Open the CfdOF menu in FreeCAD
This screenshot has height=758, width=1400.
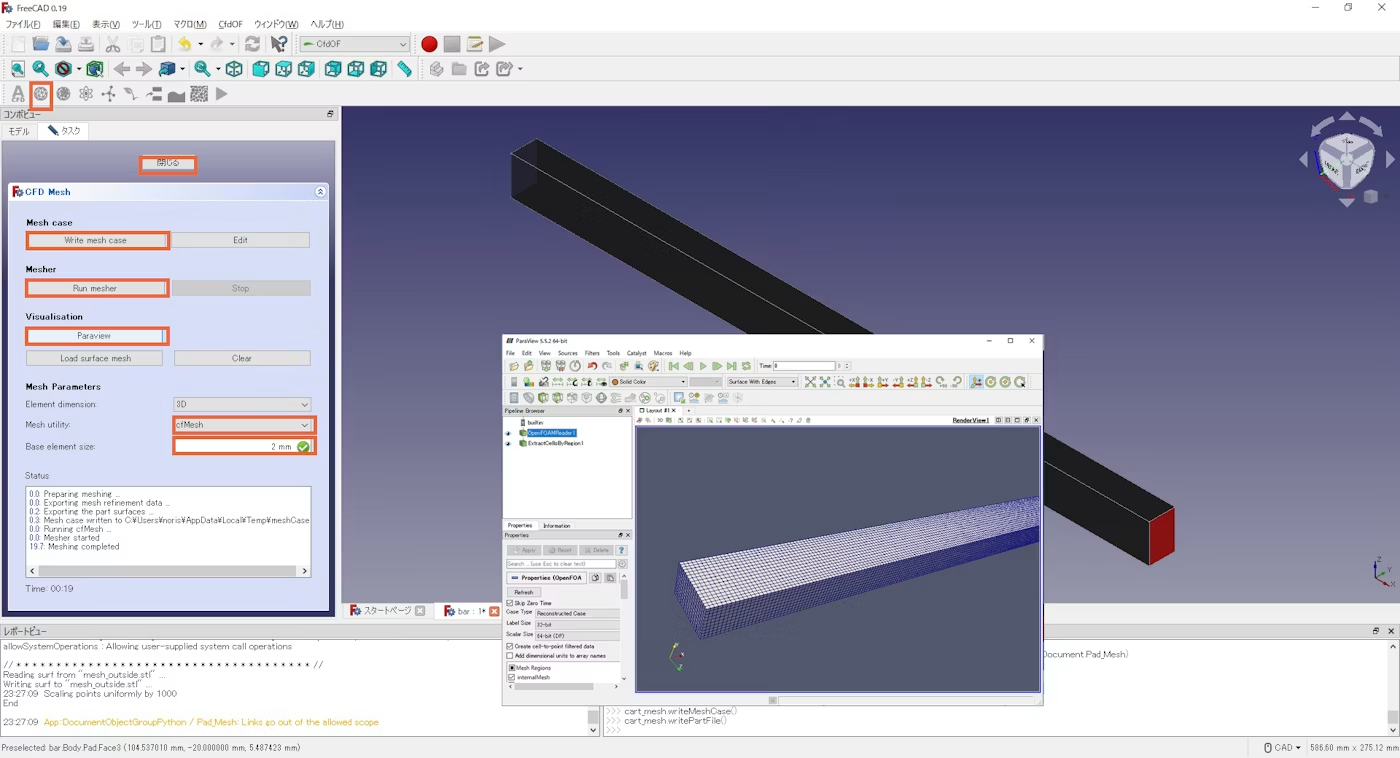(230, 24)
